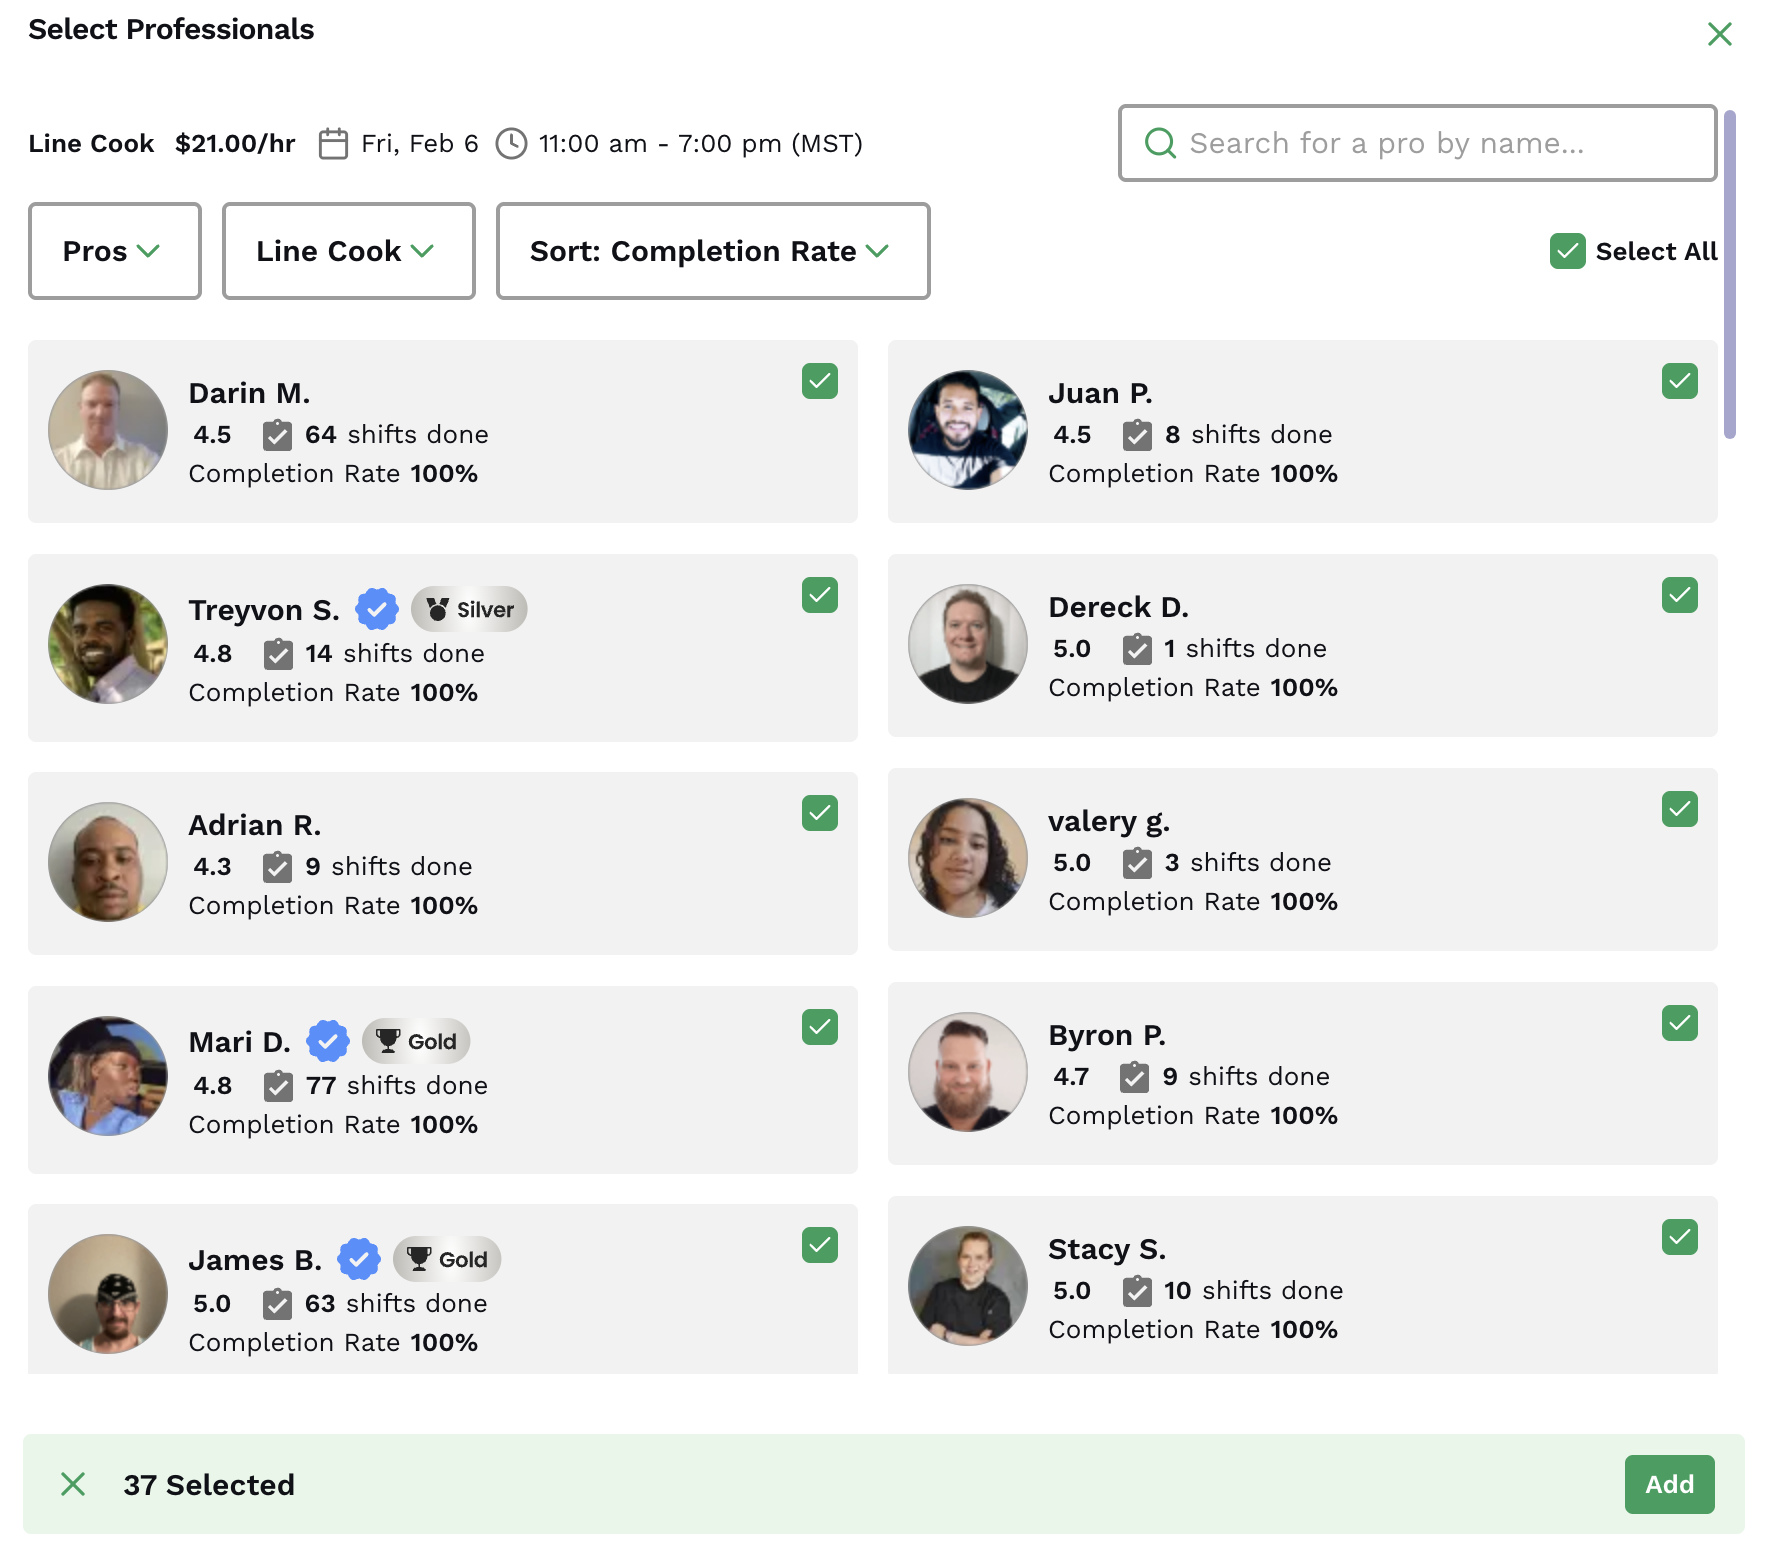Click the magnifier icon in search box
1766x1546 pixels.
point(1160,144)
